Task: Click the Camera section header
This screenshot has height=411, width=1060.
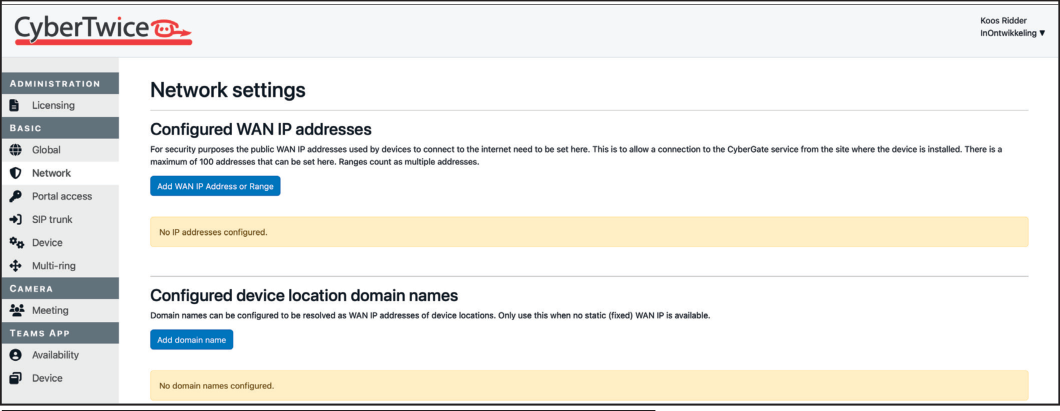Action: (60, 288)
